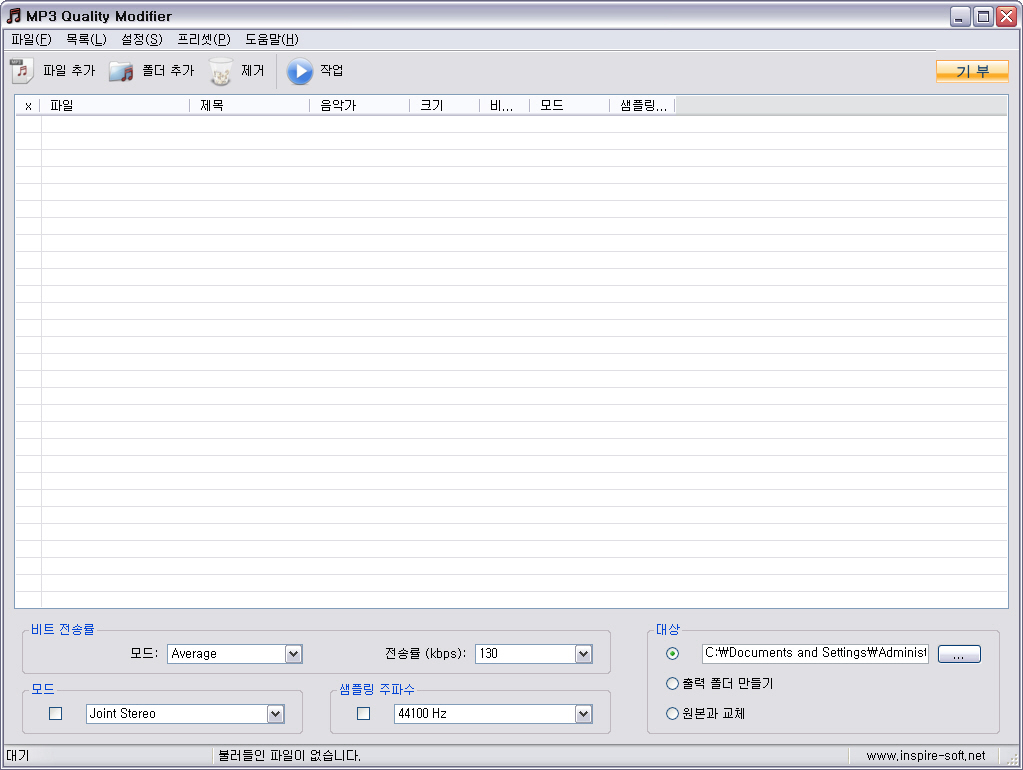Screen dimensions: 1023x770
Task: Open the Joint Stereo mode dropdown
Action: point(275,714)
